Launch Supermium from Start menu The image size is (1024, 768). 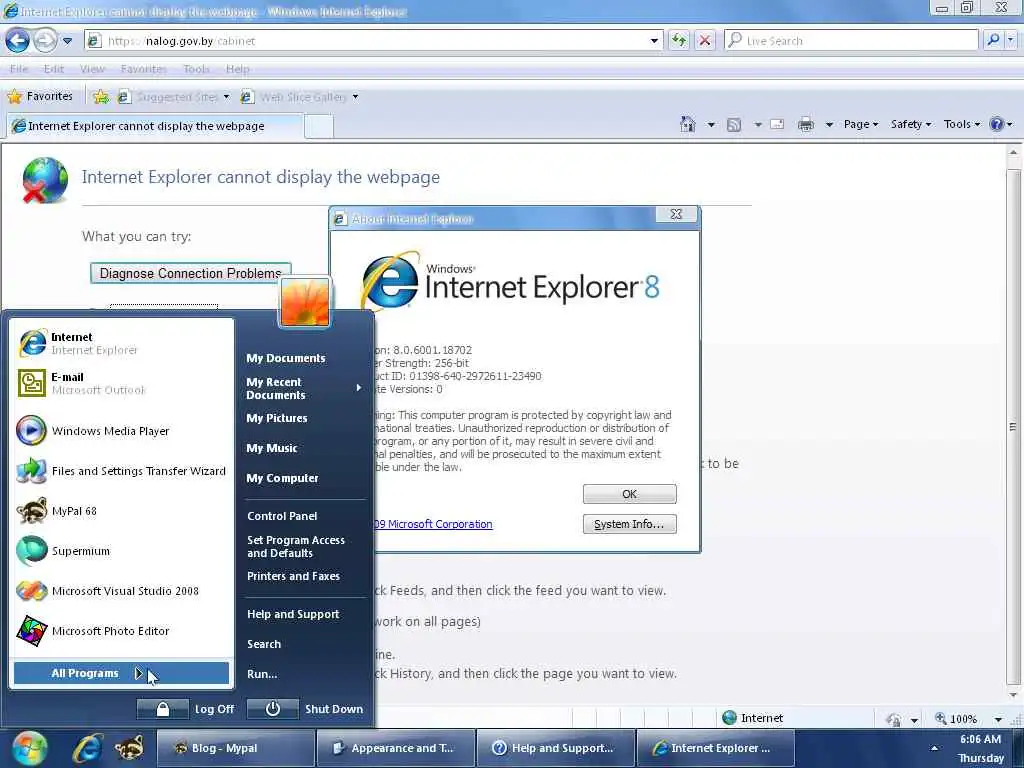(122, 551)
